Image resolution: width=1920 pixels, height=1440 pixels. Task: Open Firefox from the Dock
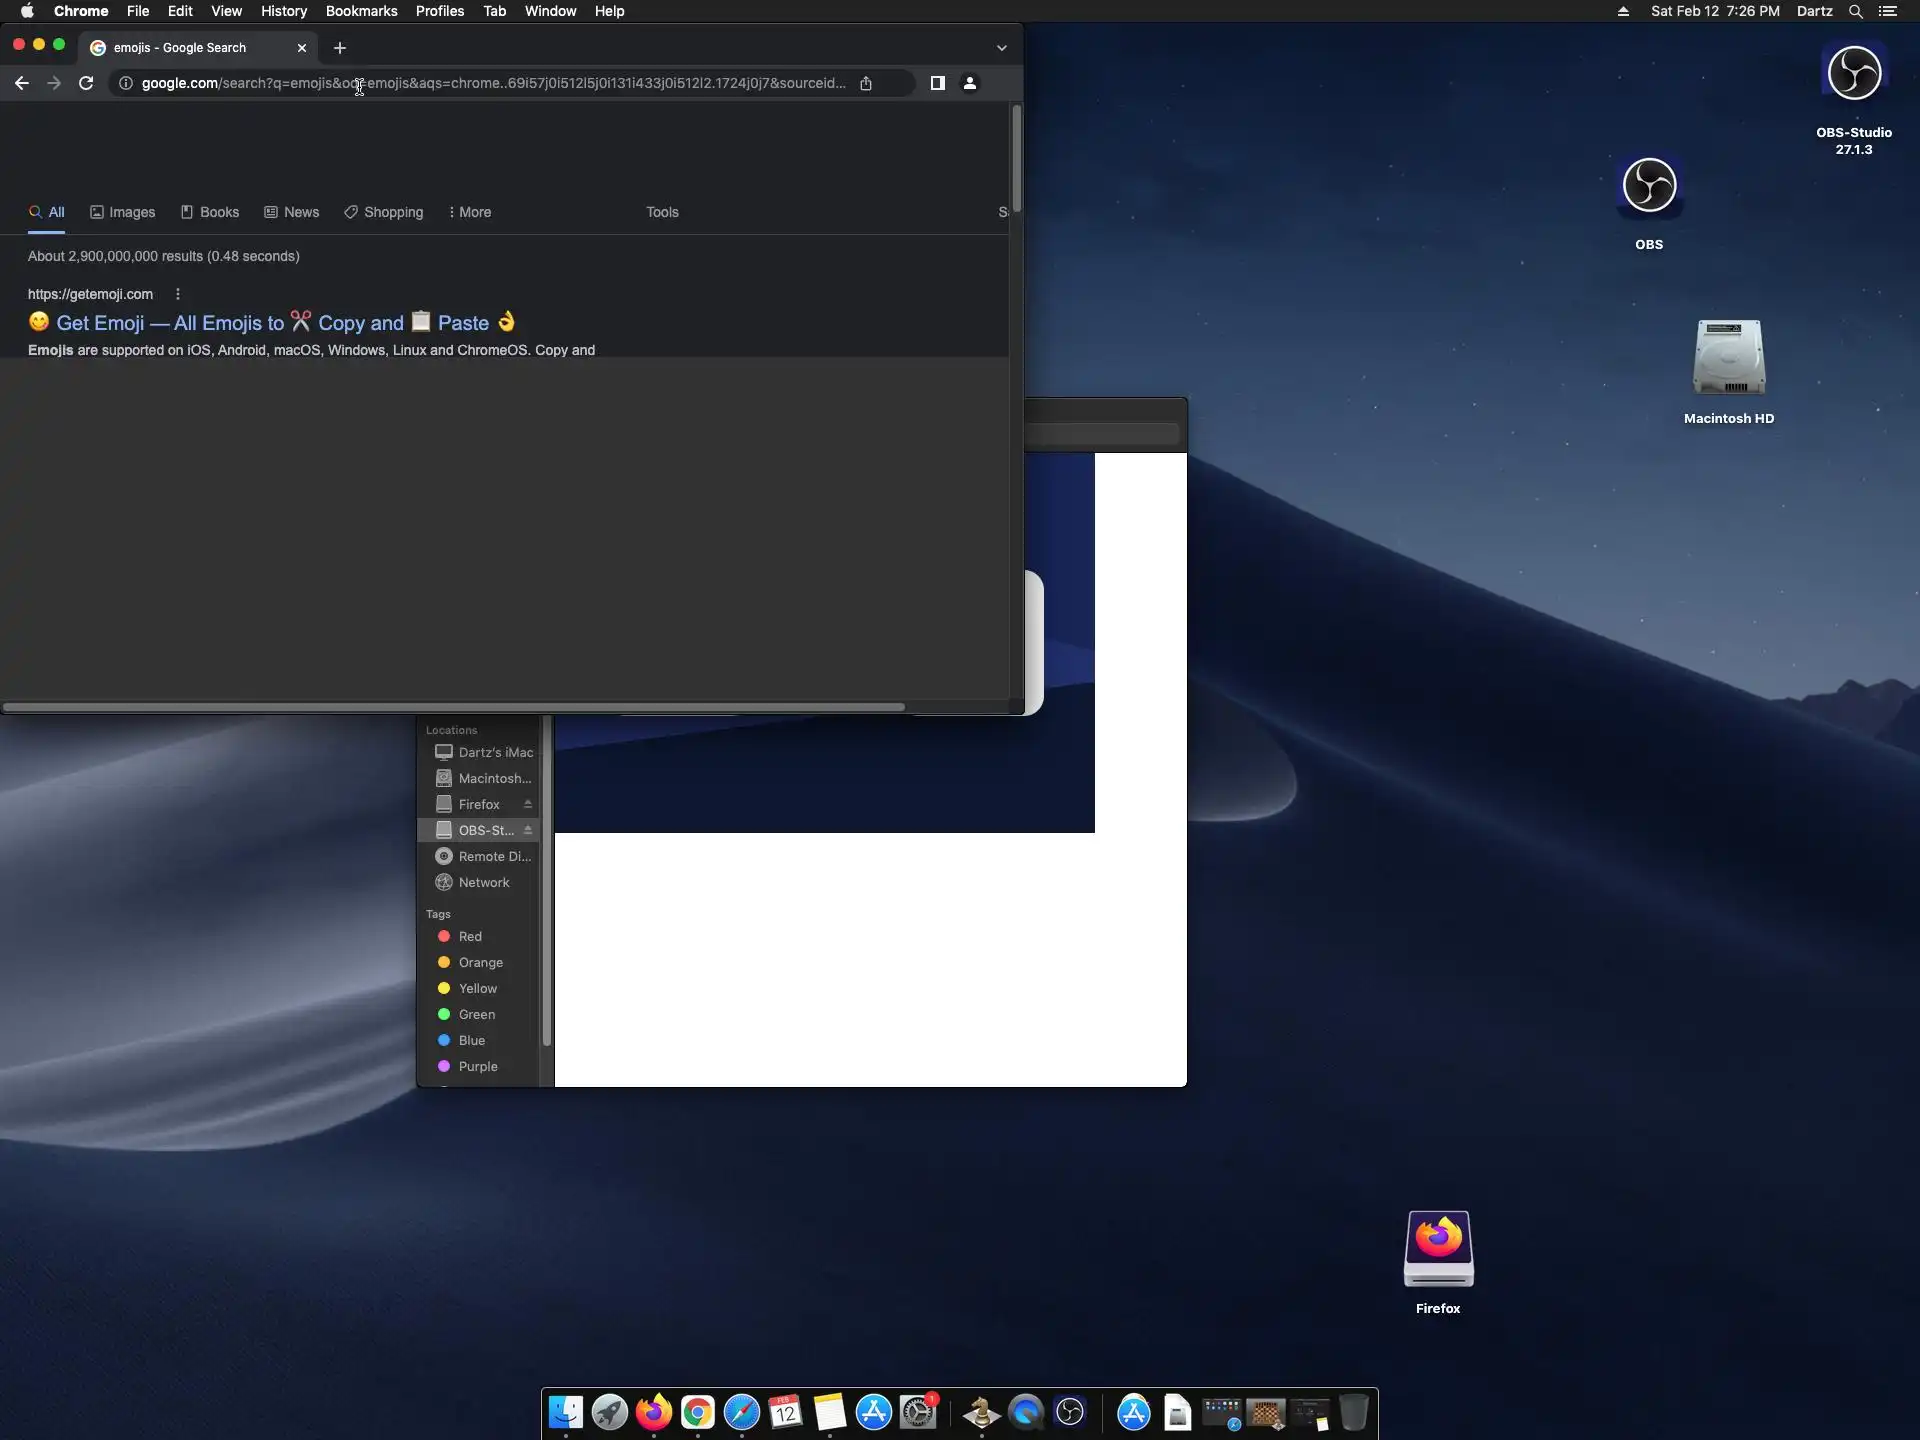click(x=654, y=1412)
